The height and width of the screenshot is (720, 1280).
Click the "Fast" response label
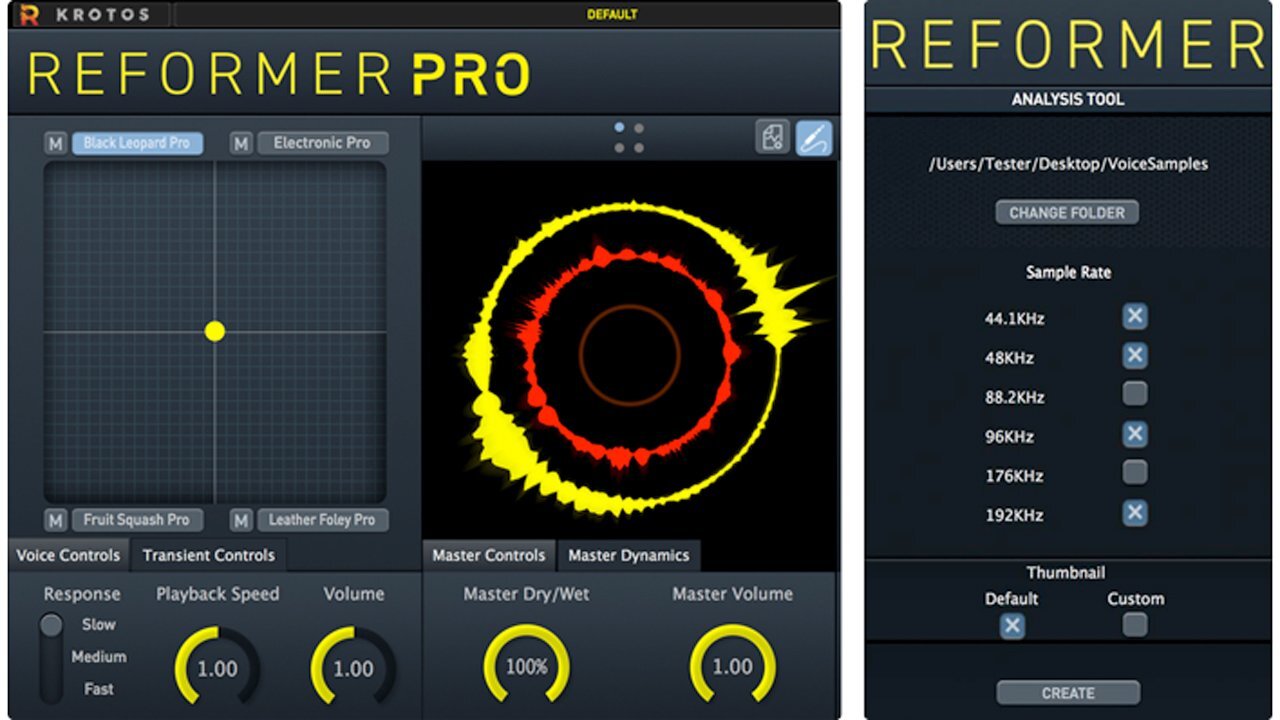pos(99,689)
